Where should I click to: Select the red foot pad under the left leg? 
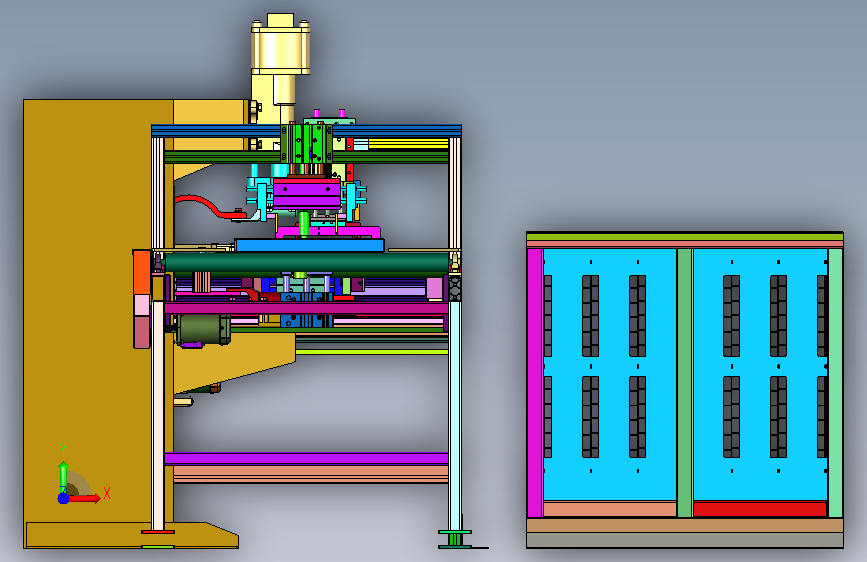click(158, 532)
